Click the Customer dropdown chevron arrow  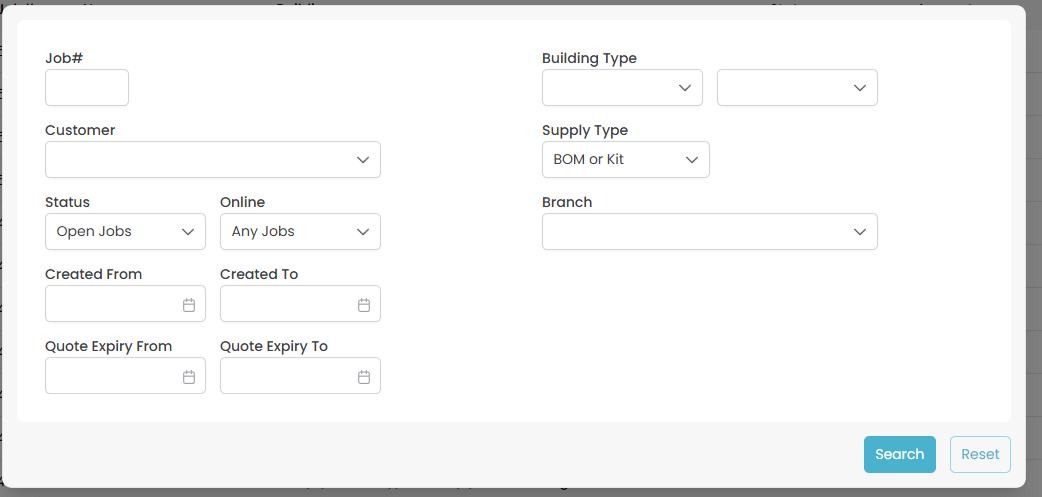point(363,160)
